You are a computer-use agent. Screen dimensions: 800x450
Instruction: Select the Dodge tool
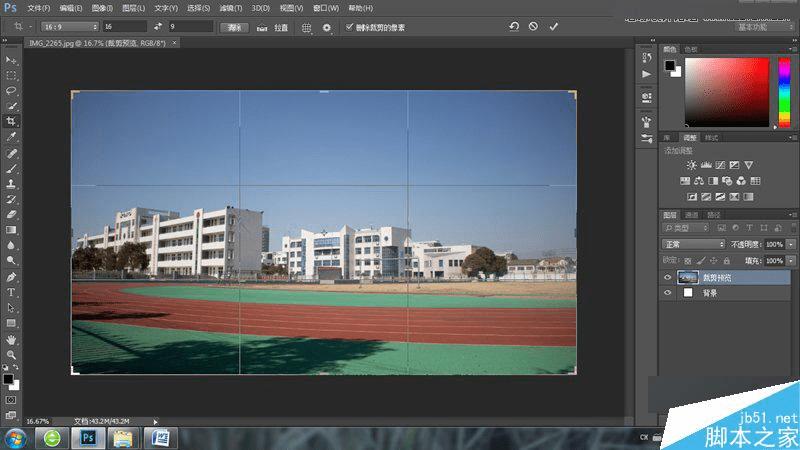(11, 260)
